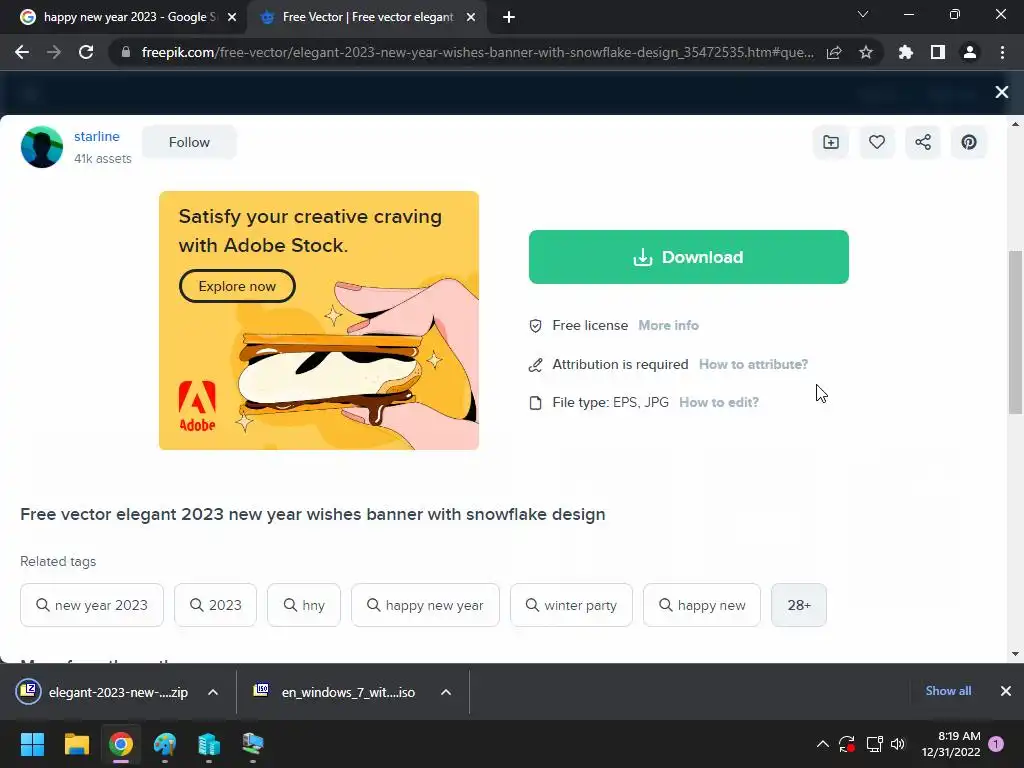View site information lock icon

click(126, 52)
